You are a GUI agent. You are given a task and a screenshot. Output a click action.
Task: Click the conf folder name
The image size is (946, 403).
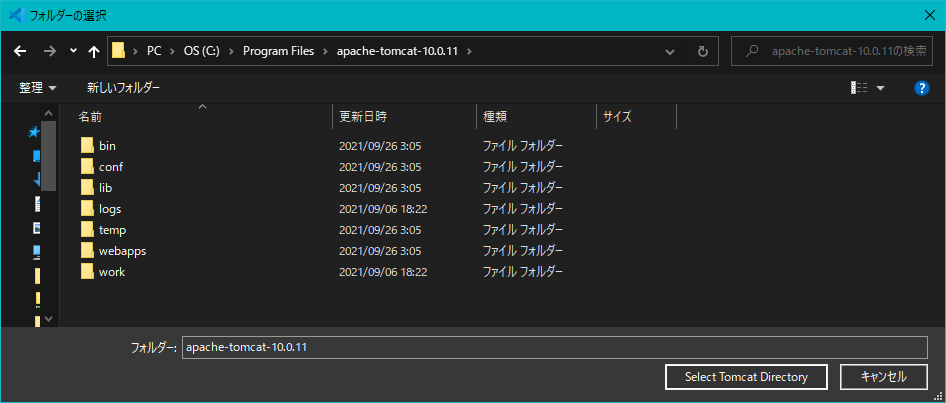(x=110, y=167)
